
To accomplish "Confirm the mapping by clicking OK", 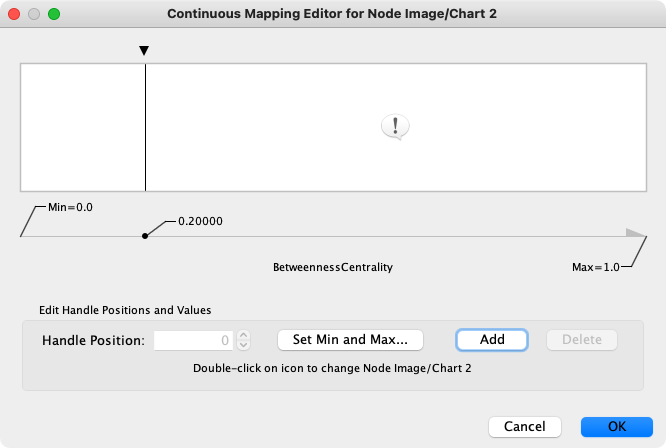I will (617, 426).
